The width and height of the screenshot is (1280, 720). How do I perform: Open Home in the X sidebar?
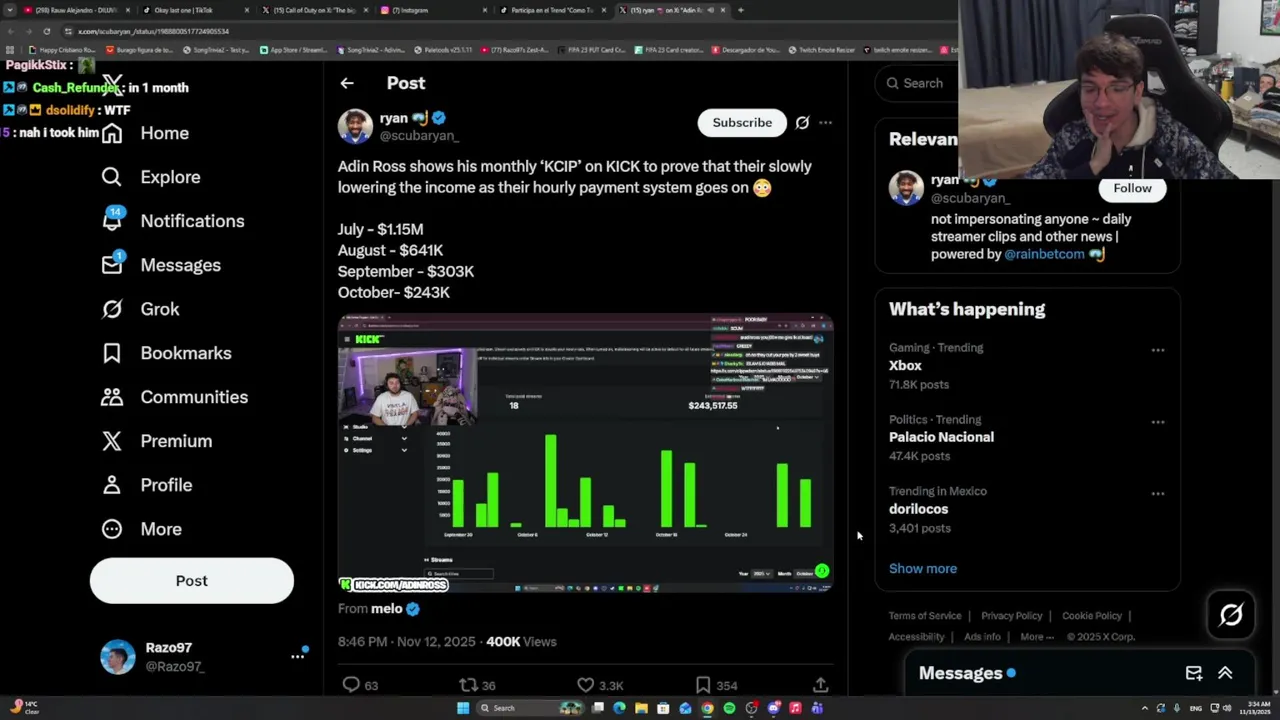(x=145, y=133)
